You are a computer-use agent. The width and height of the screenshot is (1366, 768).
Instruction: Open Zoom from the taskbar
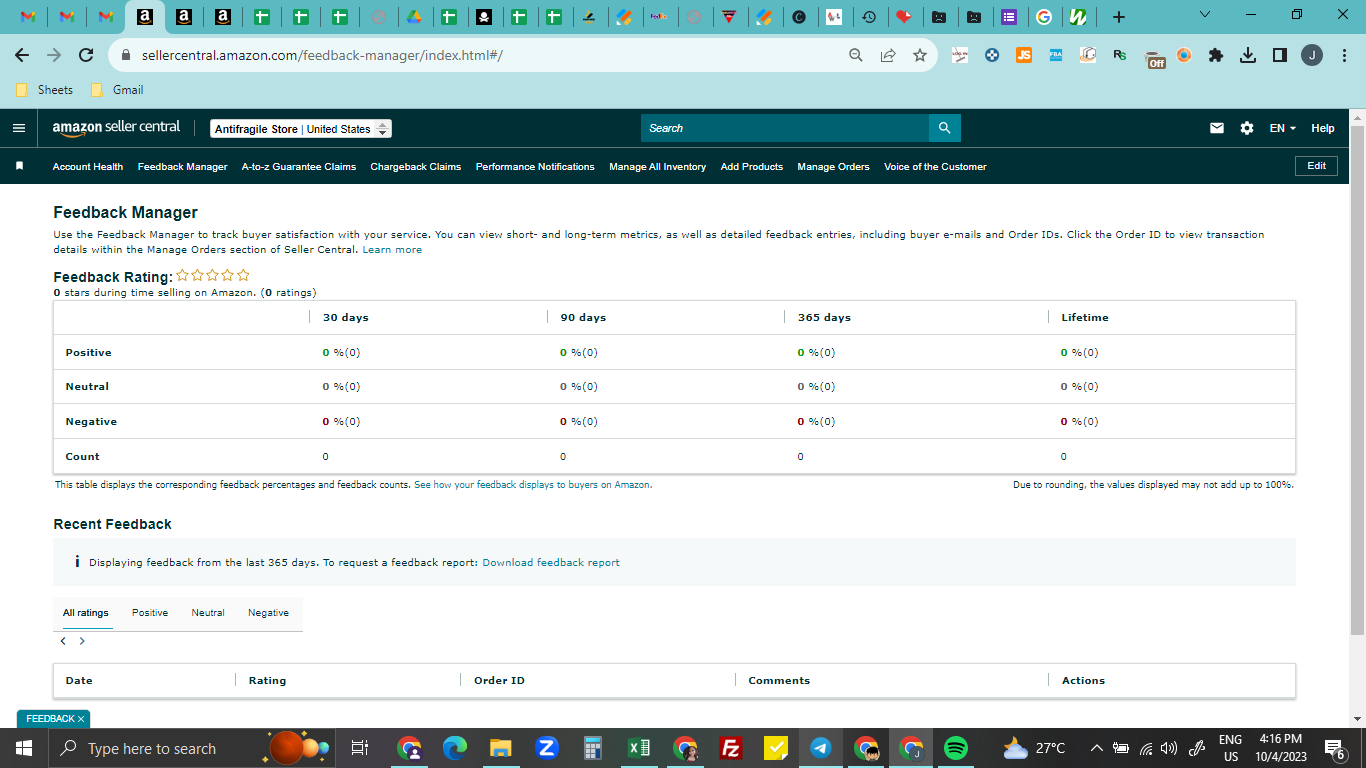[x=546, y=748]
